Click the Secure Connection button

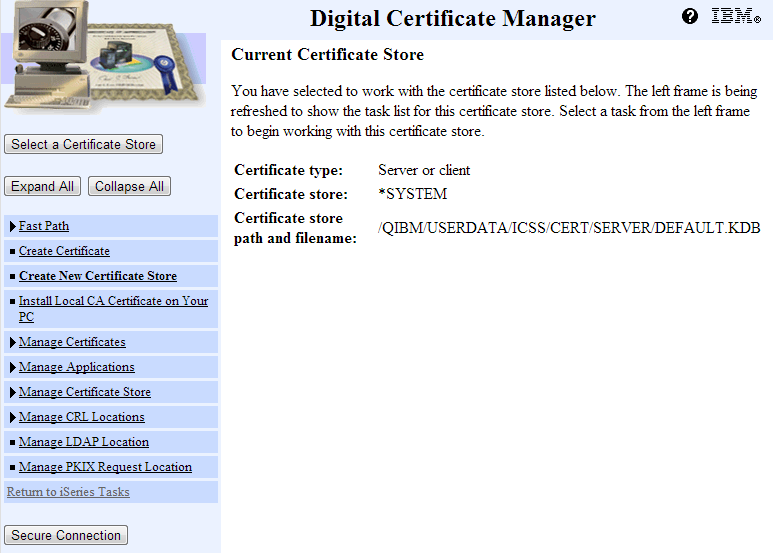66,535
